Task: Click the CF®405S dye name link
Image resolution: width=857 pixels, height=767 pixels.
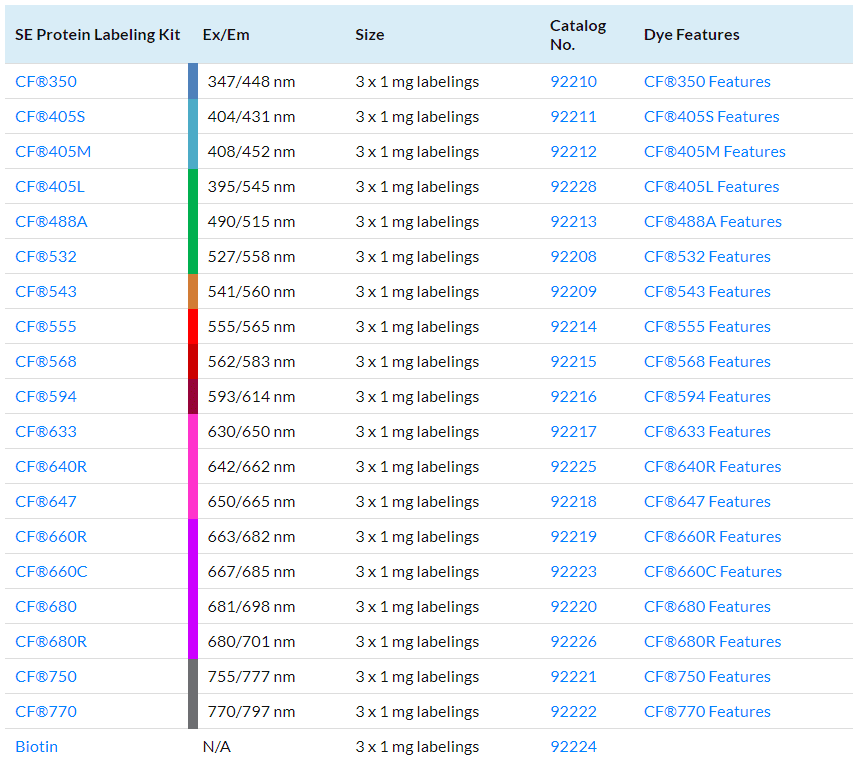Action: tap(50, 117)
